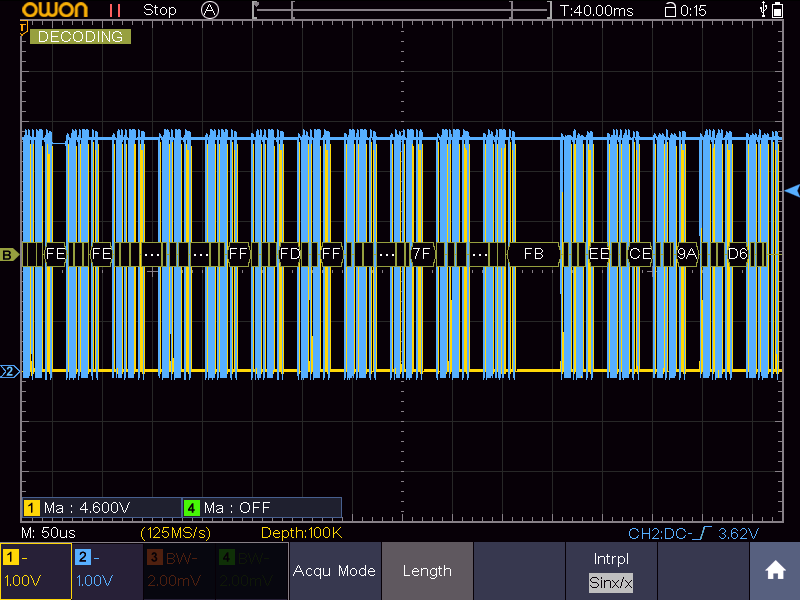This screenshot has width=800, height=600.
Task: Tap the Home icon button
Action: 774,570
